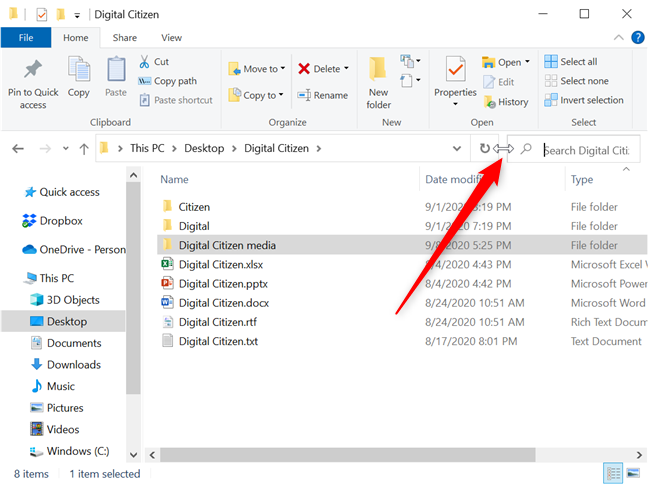Click the Copy ribbon icon

click(x=79, y=69)
